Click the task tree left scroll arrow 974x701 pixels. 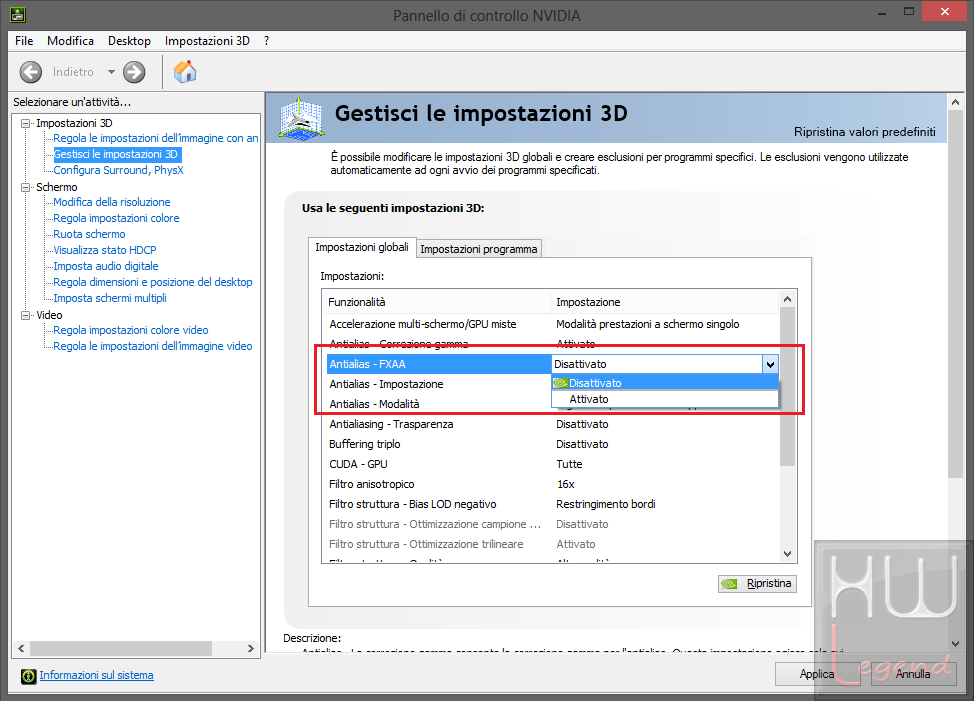coord(22,649)
